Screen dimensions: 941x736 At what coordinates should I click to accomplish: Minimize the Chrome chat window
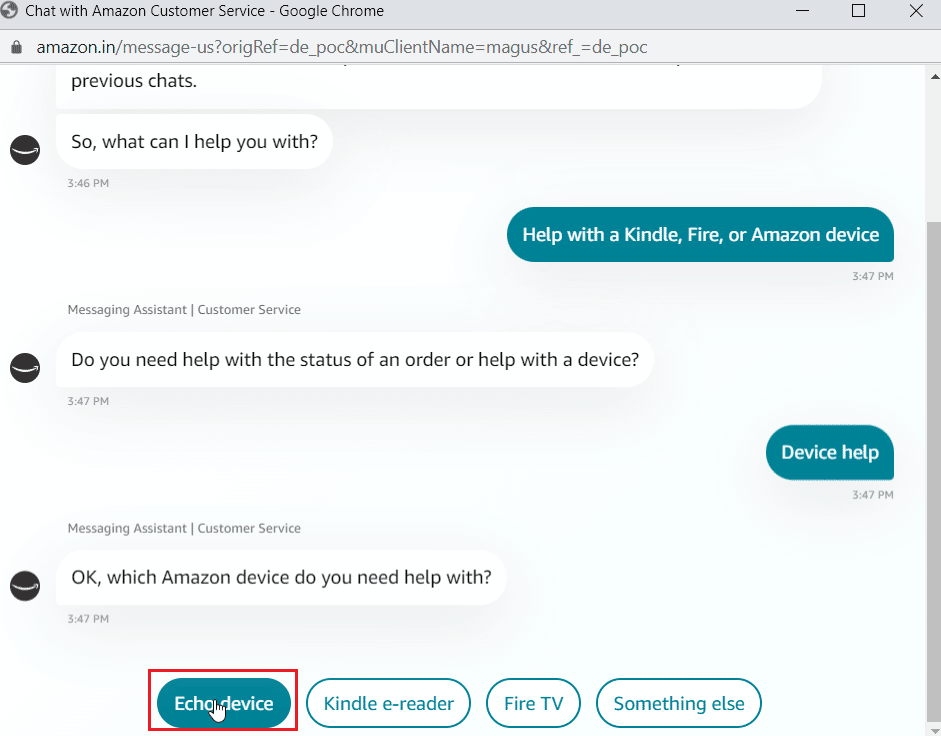pos(802,11)
